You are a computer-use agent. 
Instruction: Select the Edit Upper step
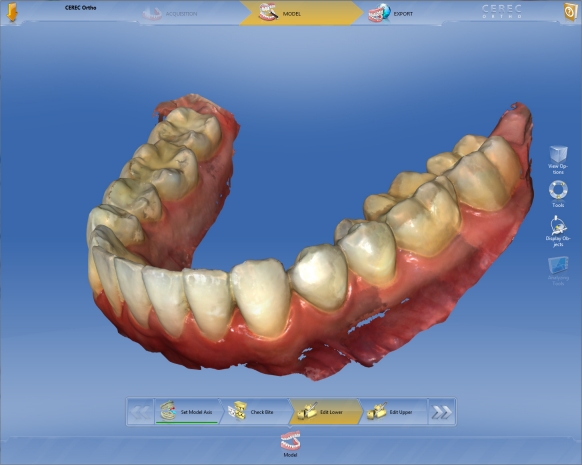(393, 412)
